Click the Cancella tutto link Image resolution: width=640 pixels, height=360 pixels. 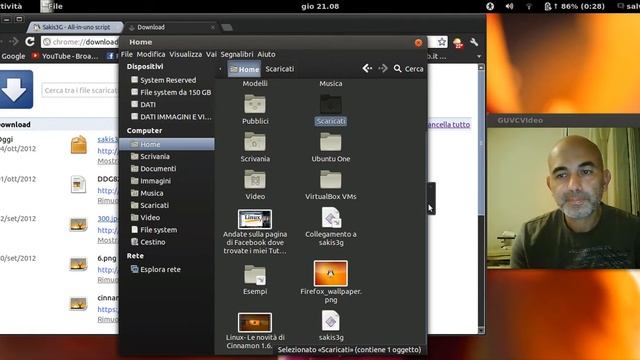[x=449, y=124]
